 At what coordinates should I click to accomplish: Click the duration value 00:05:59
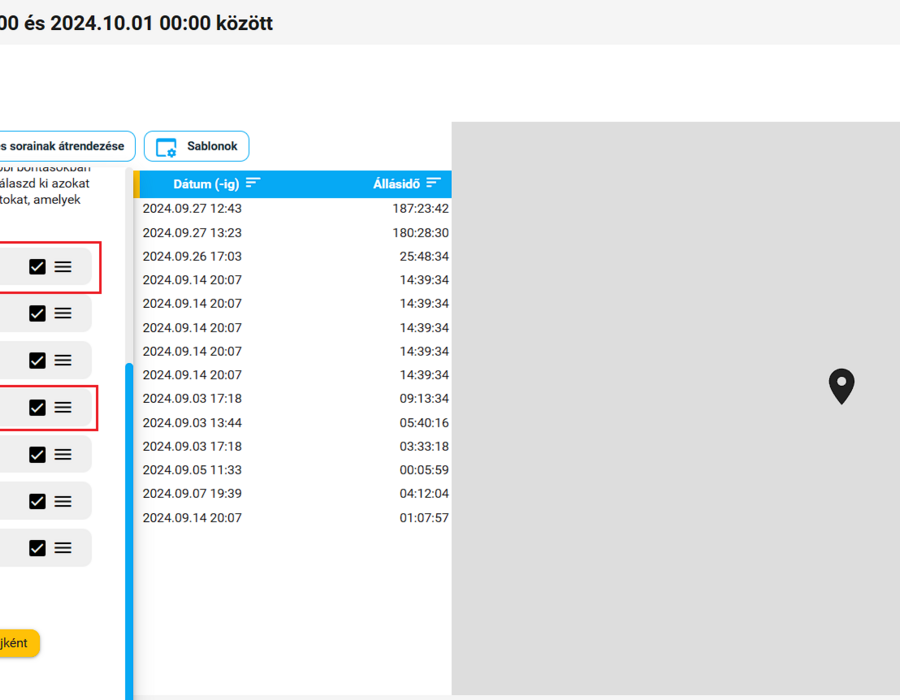coord(424,470)
